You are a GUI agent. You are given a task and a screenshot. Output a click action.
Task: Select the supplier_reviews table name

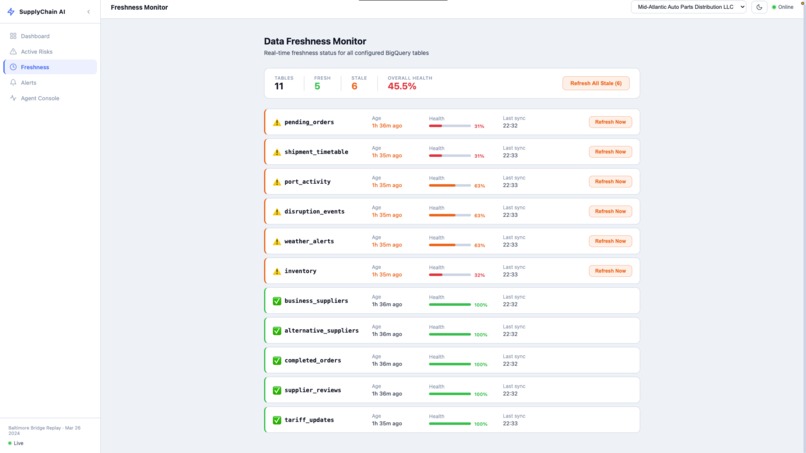point(313,390)
